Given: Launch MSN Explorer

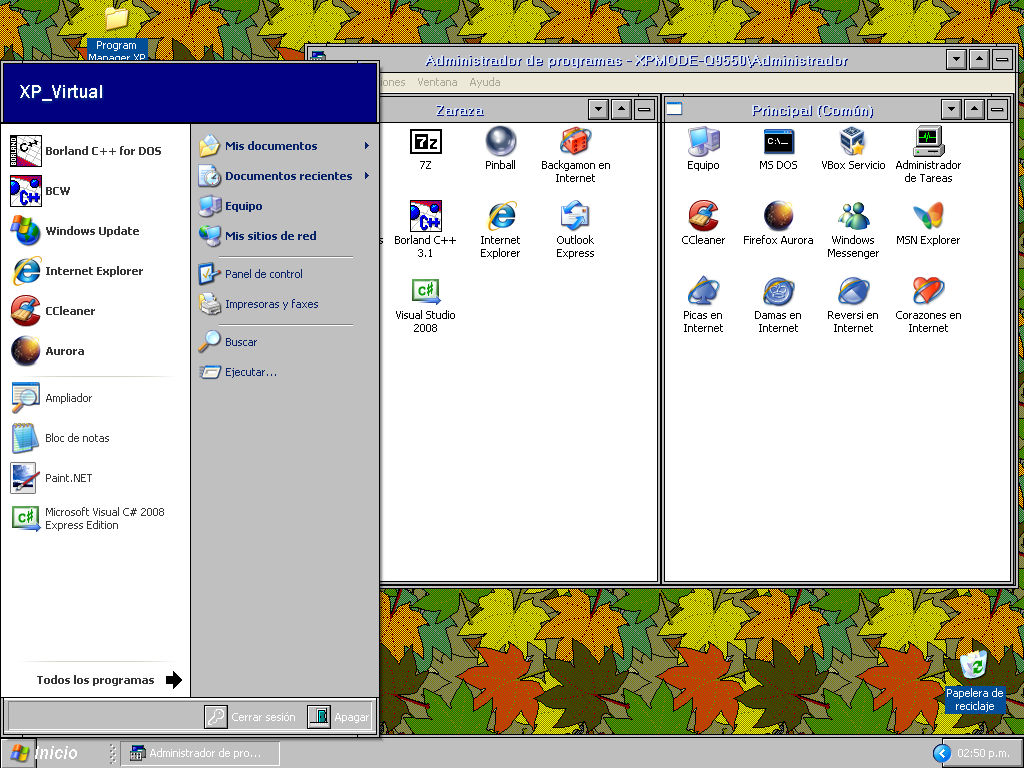Looking at the screenshot, I should point(927,215).
